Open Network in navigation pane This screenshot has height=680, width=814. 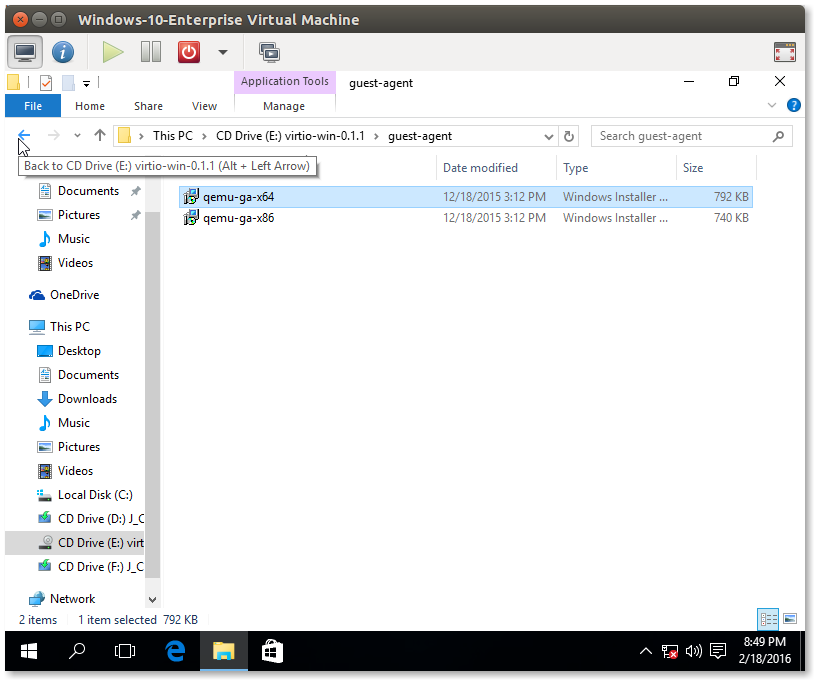point(72,599)
